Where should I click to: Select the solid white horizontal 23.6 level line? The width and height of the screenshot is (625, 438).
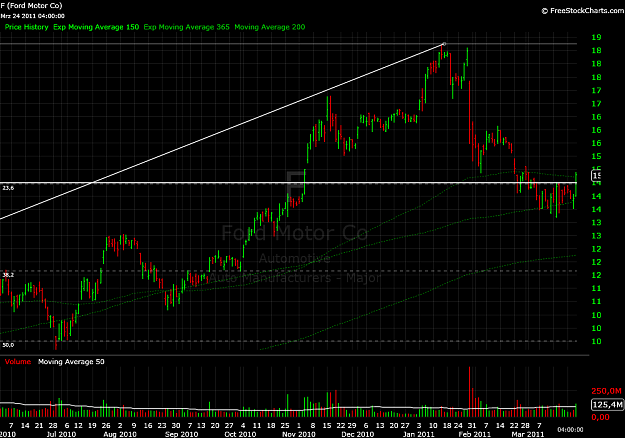coord(289,183)
